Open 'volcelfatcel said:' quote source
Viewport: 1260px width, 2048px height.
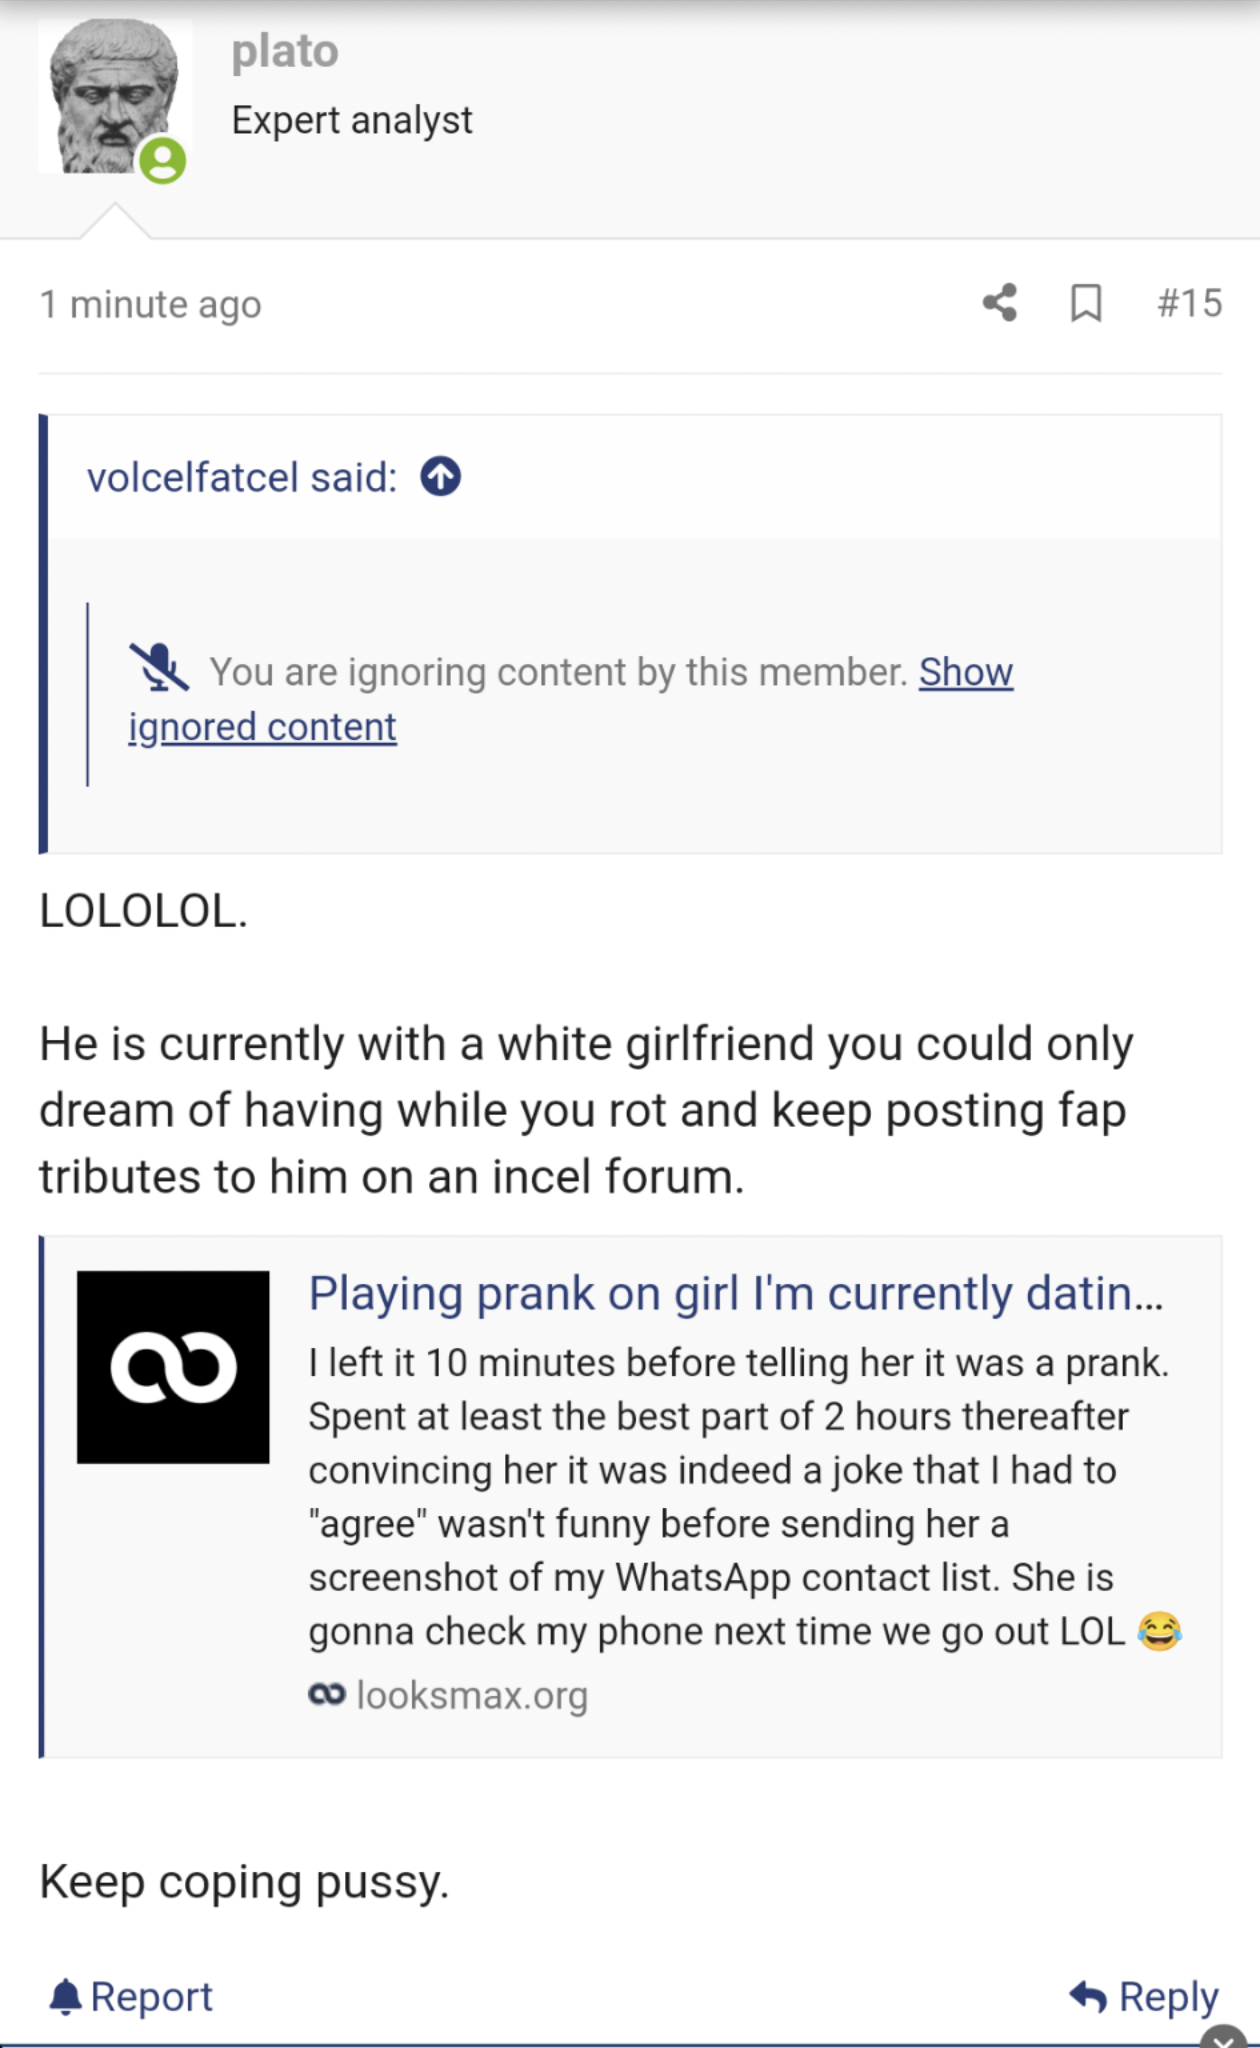point(242,477)
